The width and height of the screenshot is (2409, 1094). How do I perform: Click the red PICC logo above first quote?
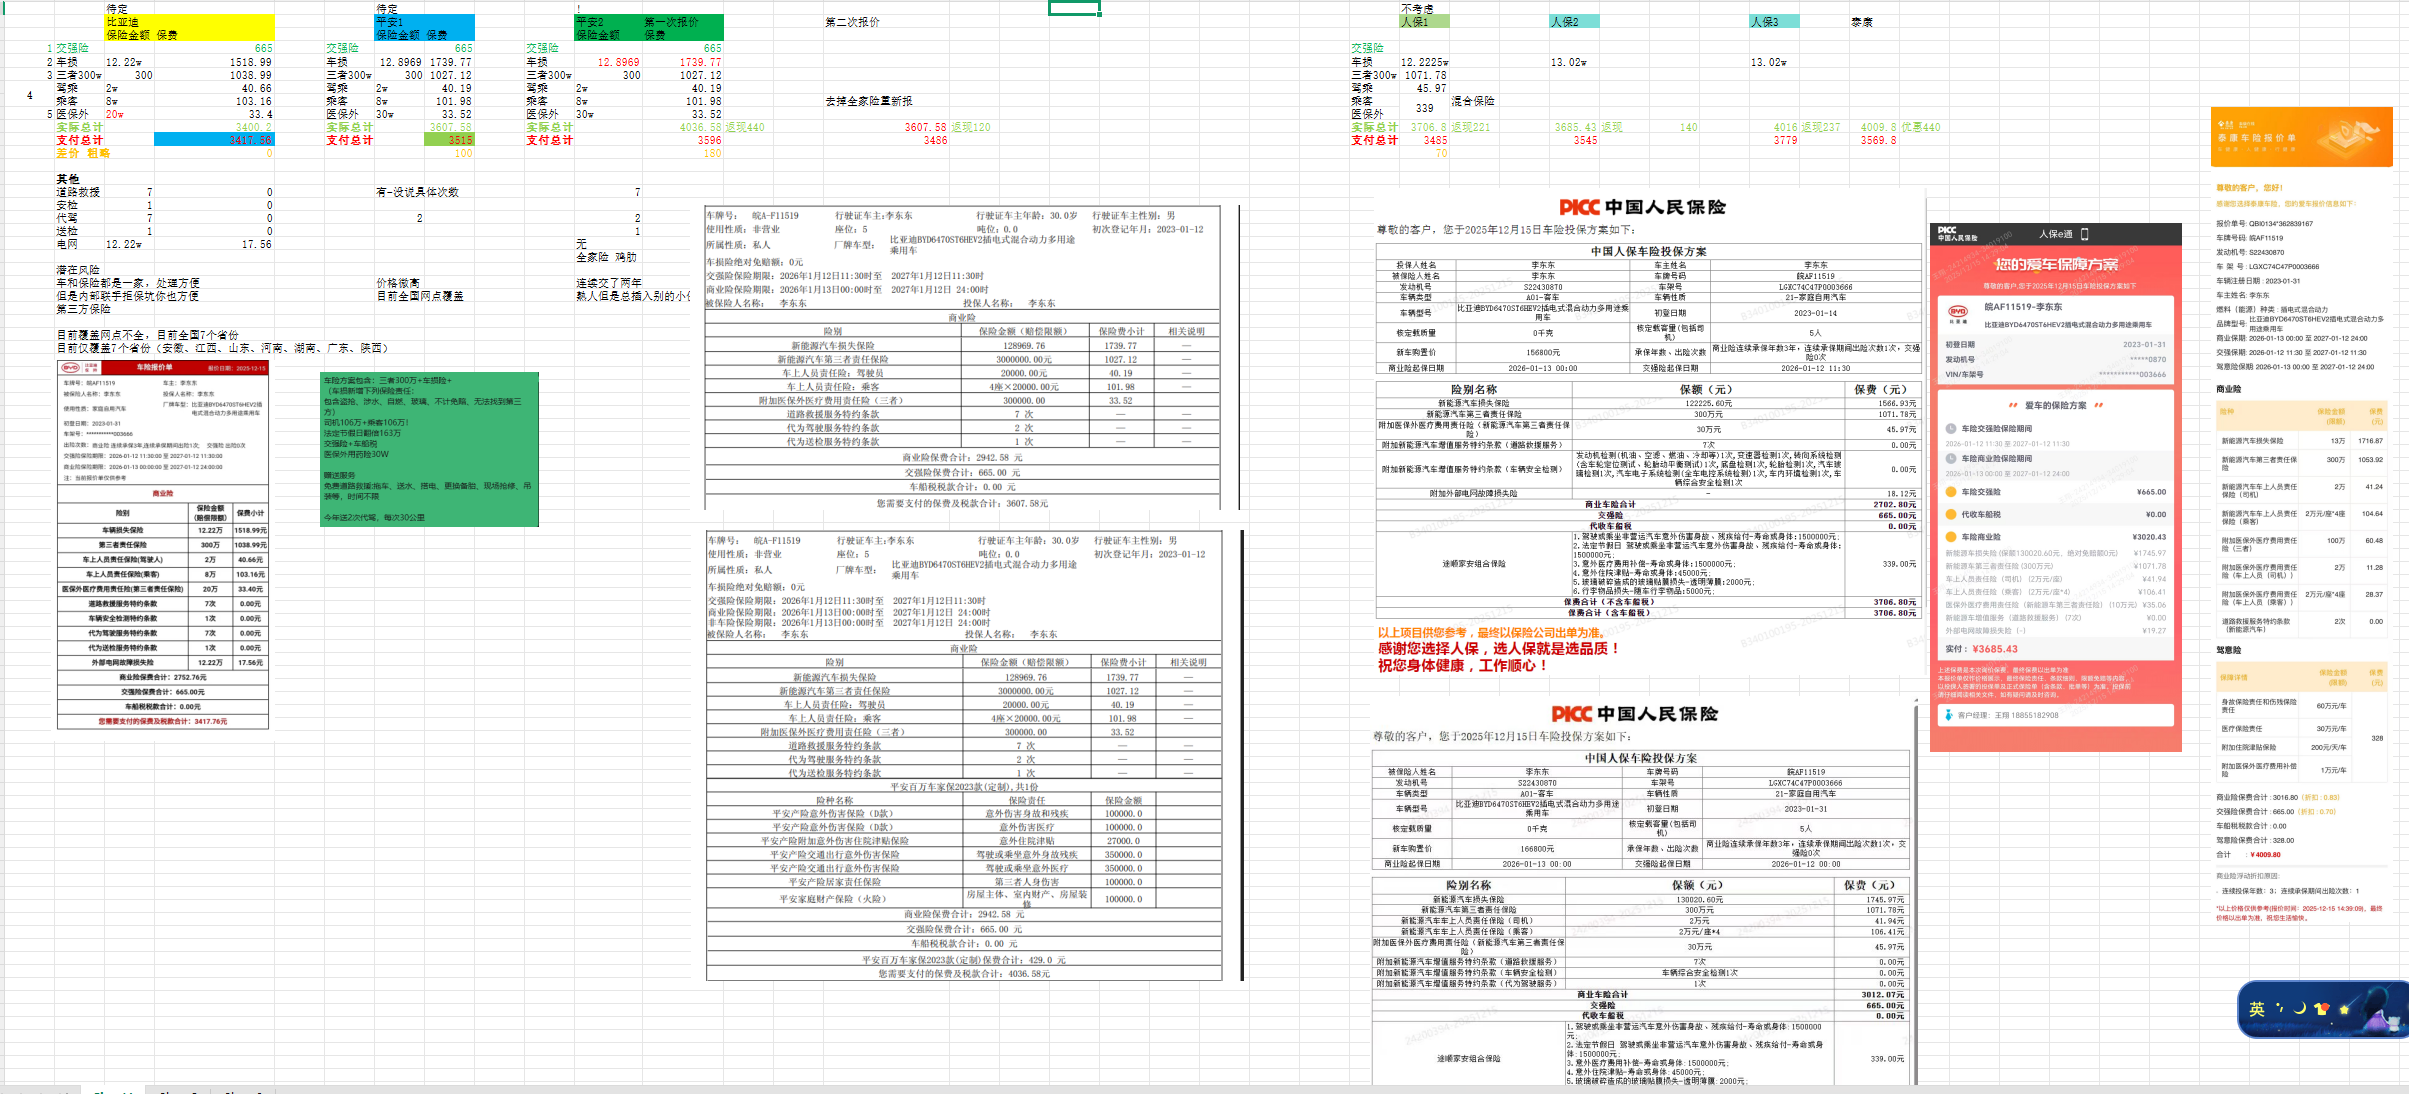click(1579, 207)
